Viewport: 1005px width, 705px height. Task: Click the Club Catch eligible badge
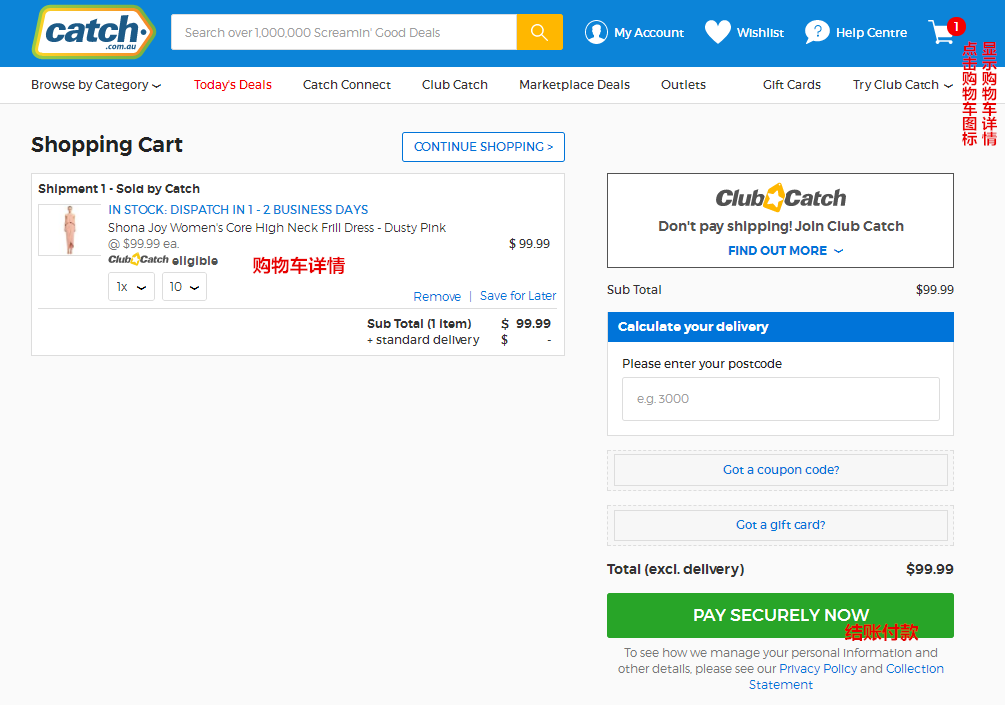tap(163, 260)
